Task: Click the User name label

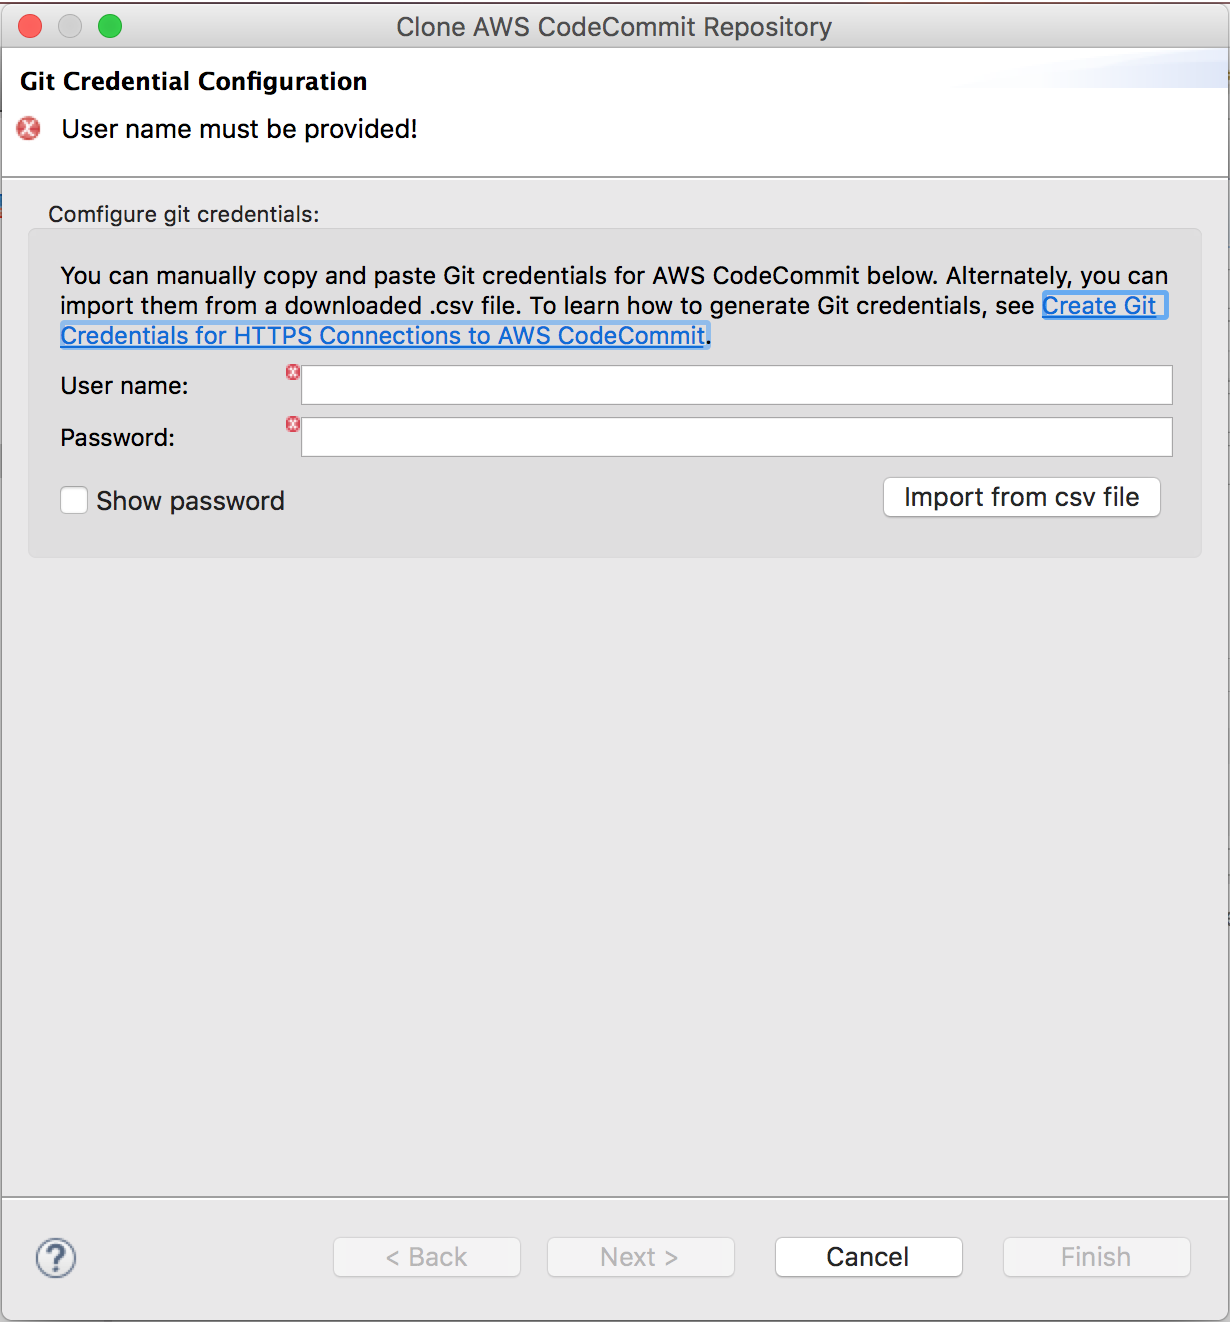Action: point(124,386)
